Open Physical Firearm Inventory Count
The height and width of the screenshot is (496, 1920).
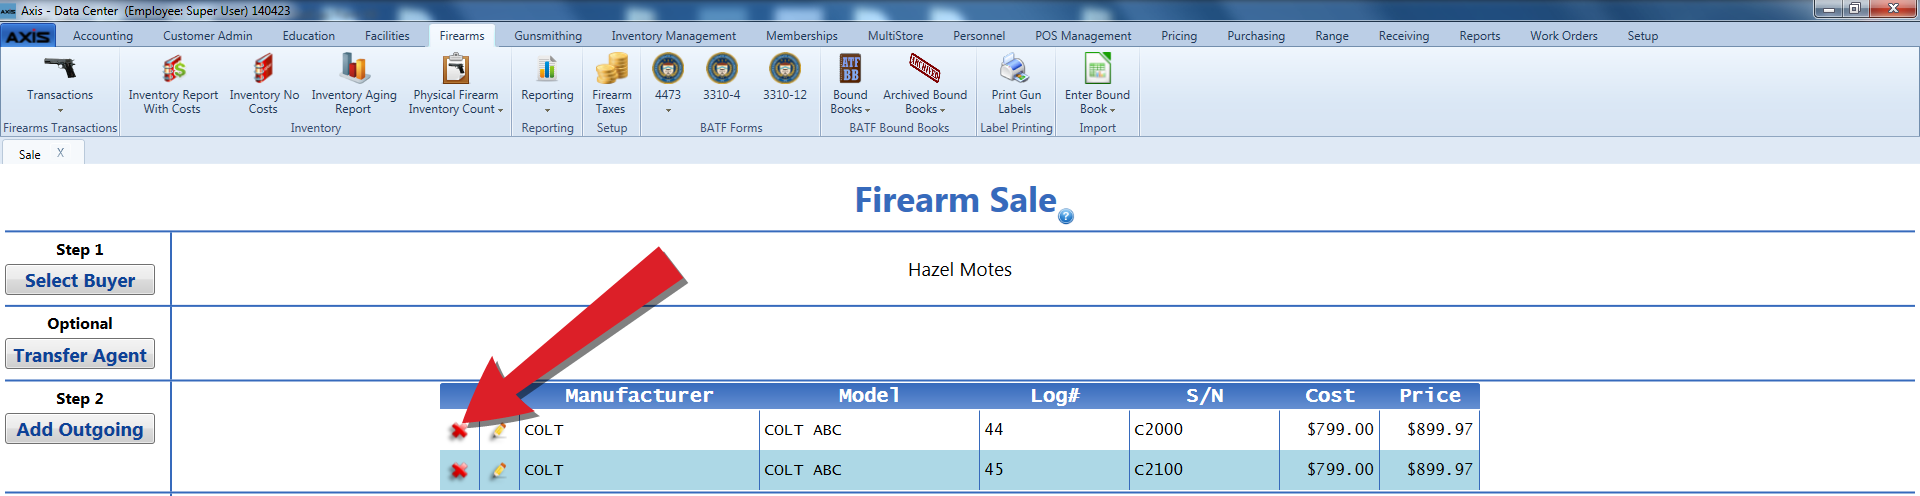point(456,84)
